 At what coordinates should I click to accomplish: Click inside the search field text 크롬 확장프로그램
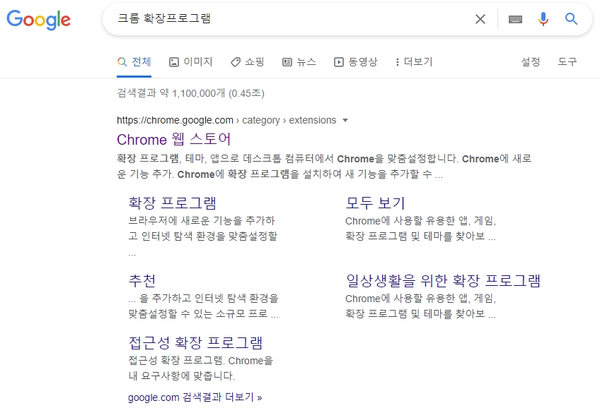(x=164, y=18)
